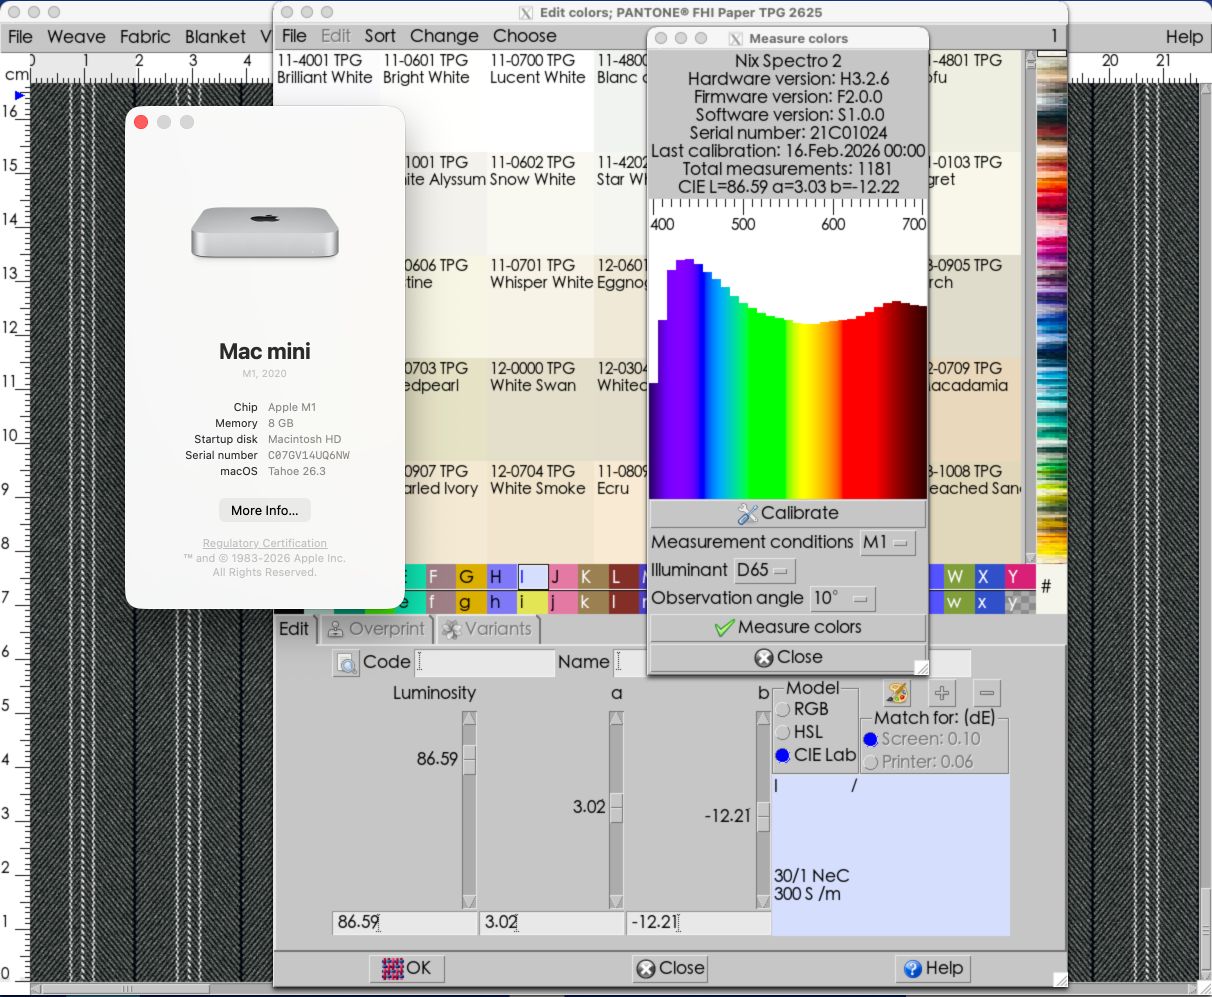Switch to the Variants tab

487,629
